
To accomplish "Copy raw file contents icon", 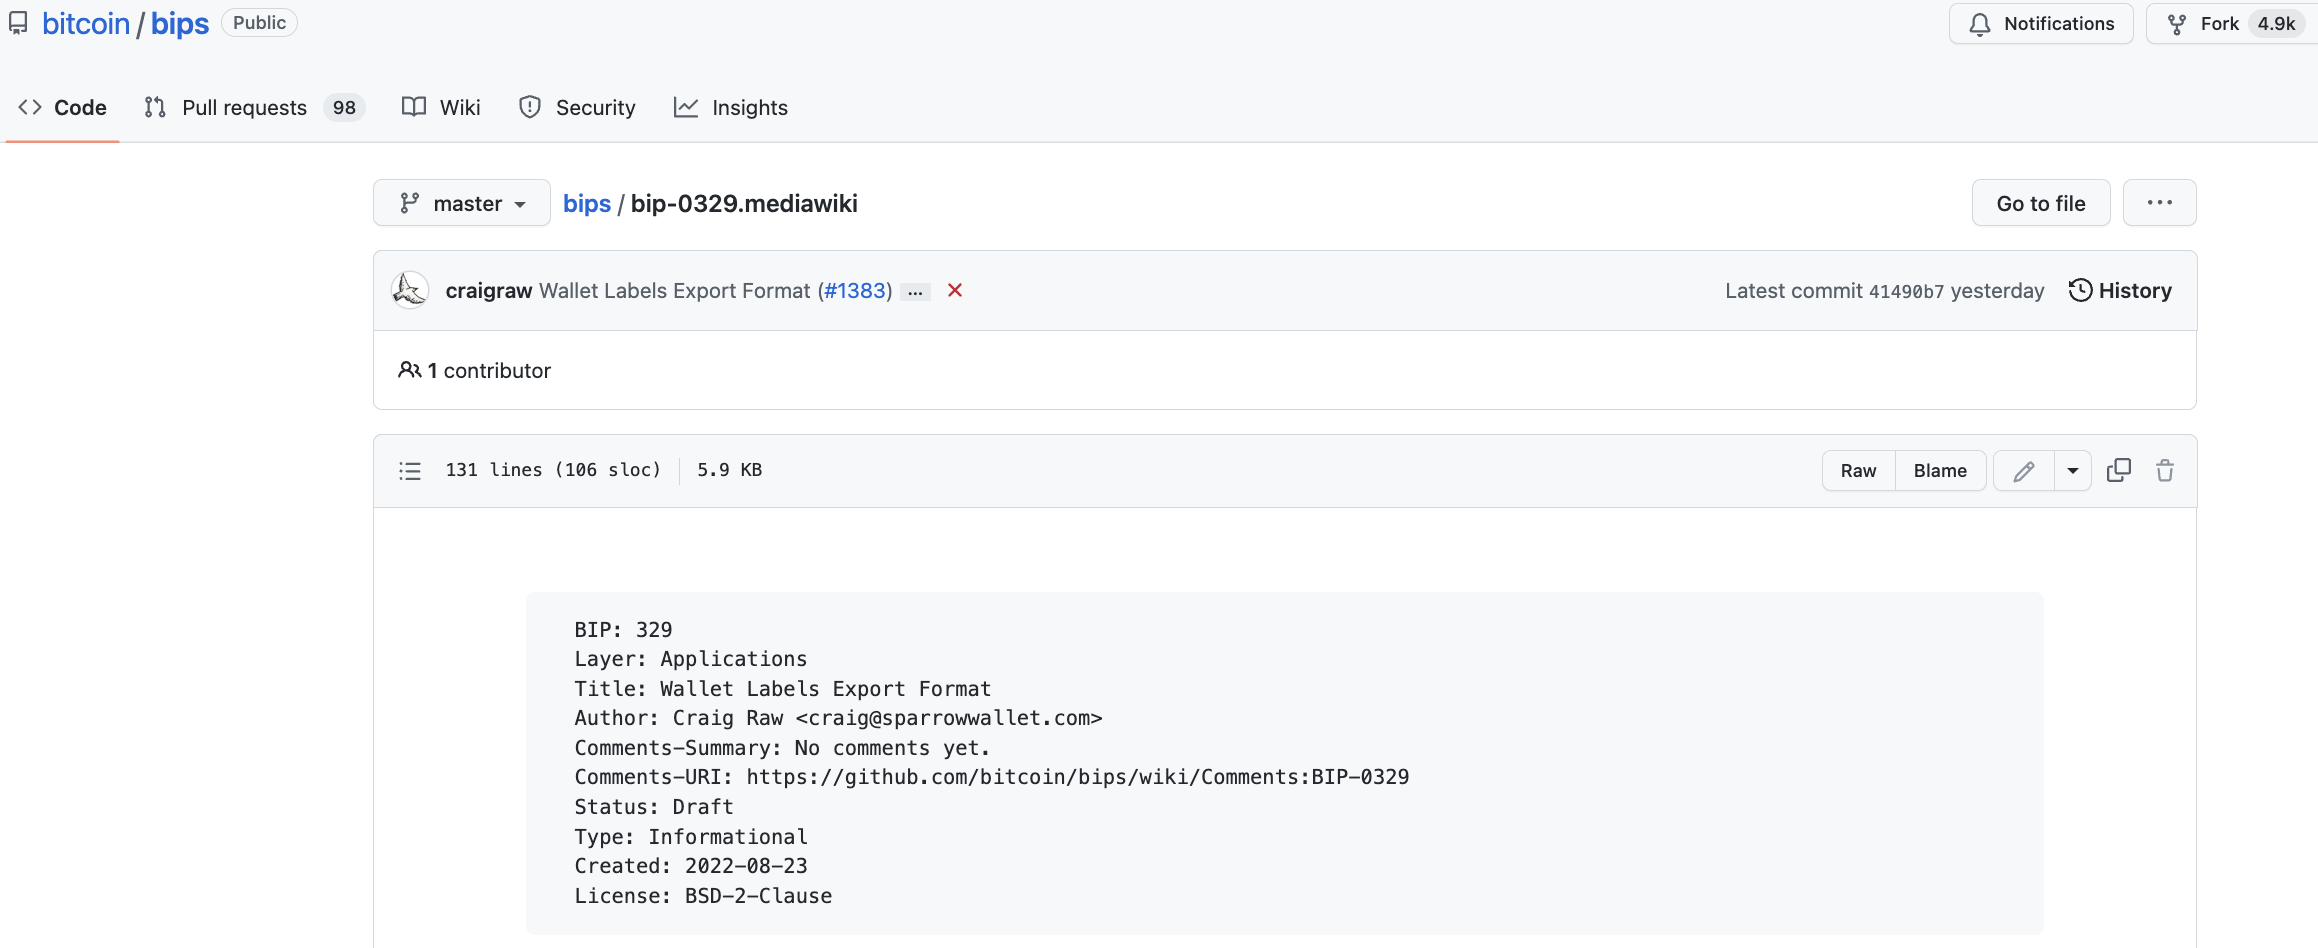I will tap(2118, 471).
